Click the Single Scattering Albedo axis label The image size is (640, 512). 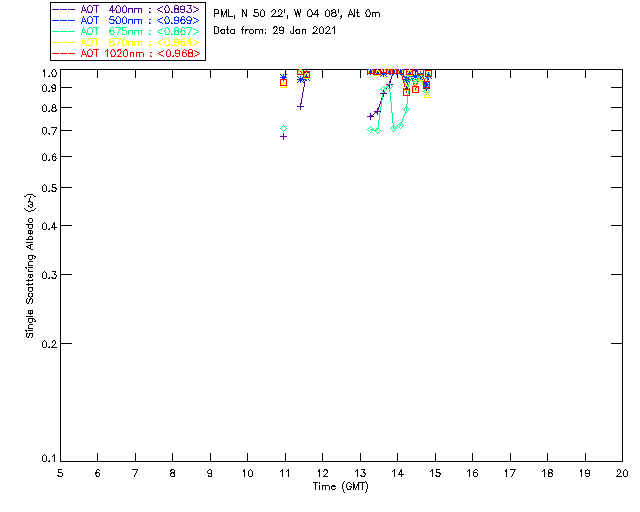tap(30, 266)
